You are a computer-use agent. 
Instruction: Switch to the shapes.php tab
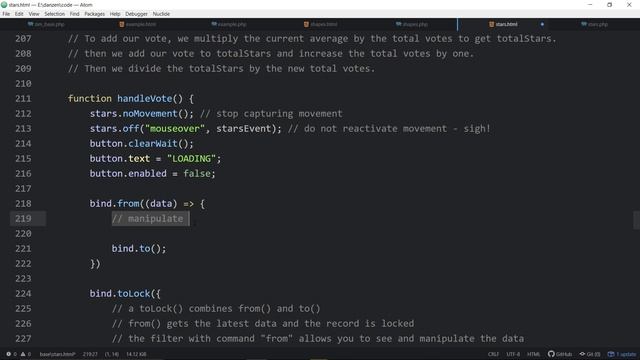point(412,24)
